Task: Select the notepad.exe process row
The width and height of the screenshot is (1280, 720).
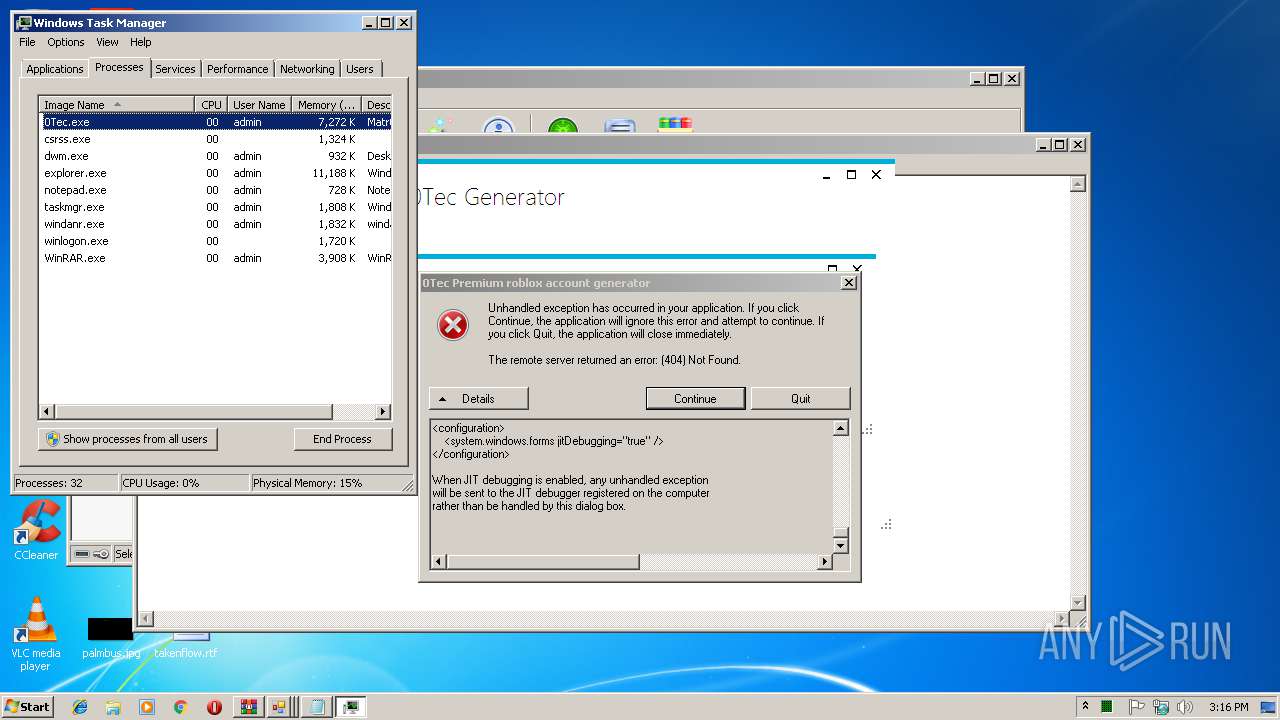Action: (215, 190)
